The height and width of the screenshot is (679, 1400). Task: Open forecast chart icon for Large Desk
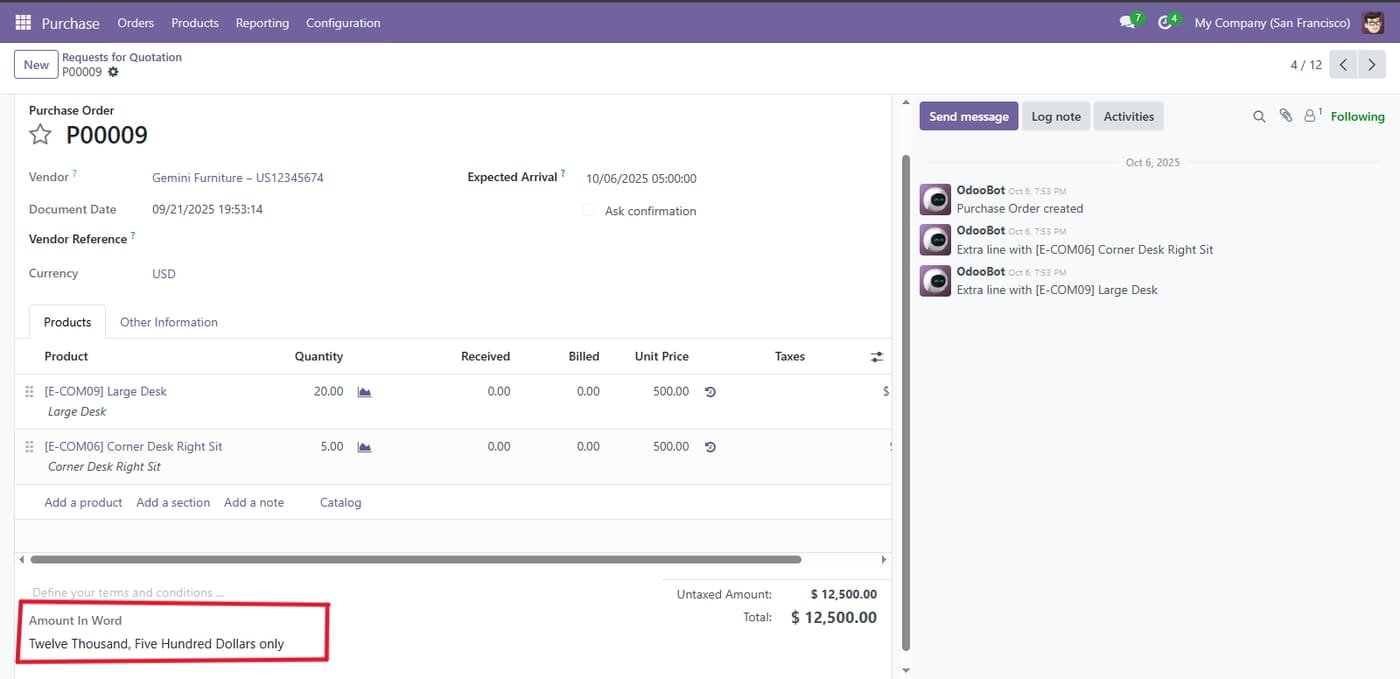click(x=364, y=392)
